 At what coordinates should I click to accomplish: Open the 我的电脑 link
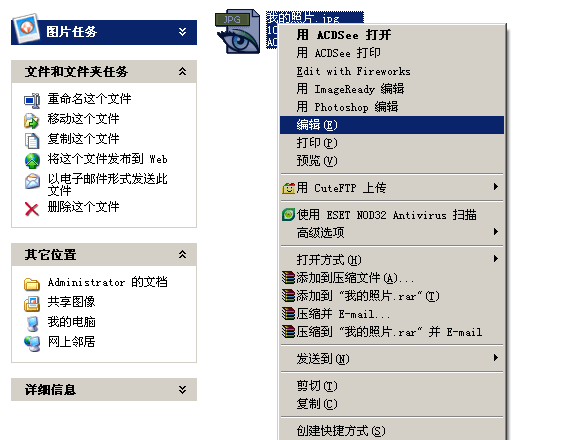coord(71,322)
